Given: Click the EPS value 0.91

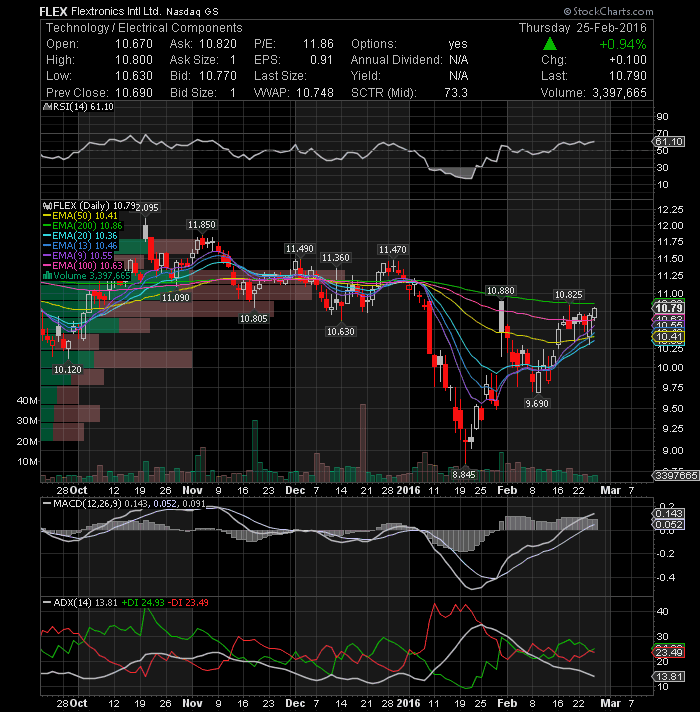Looking at the screenshot, I should click(321, 59).
